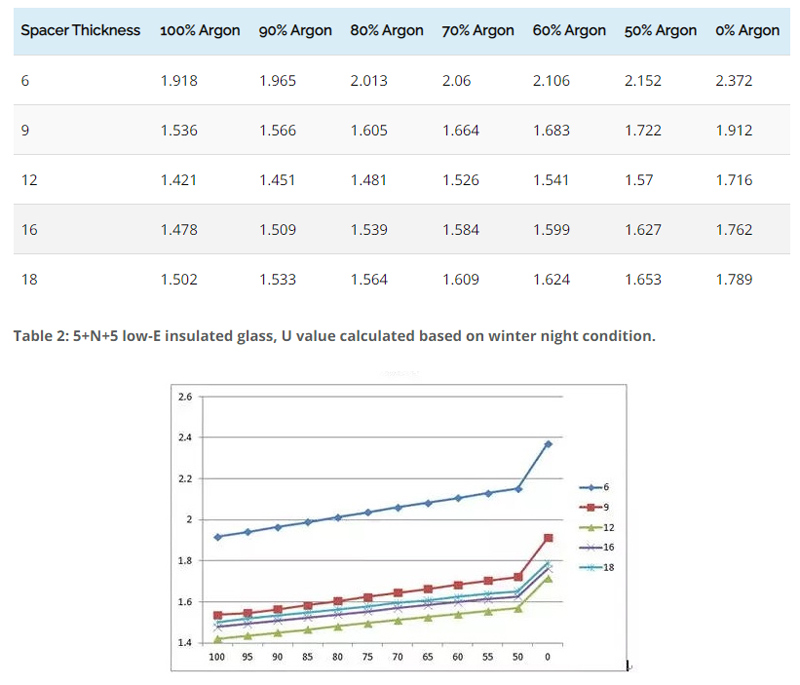Select the purple cross legend marker for series 16

click(590, 547)
